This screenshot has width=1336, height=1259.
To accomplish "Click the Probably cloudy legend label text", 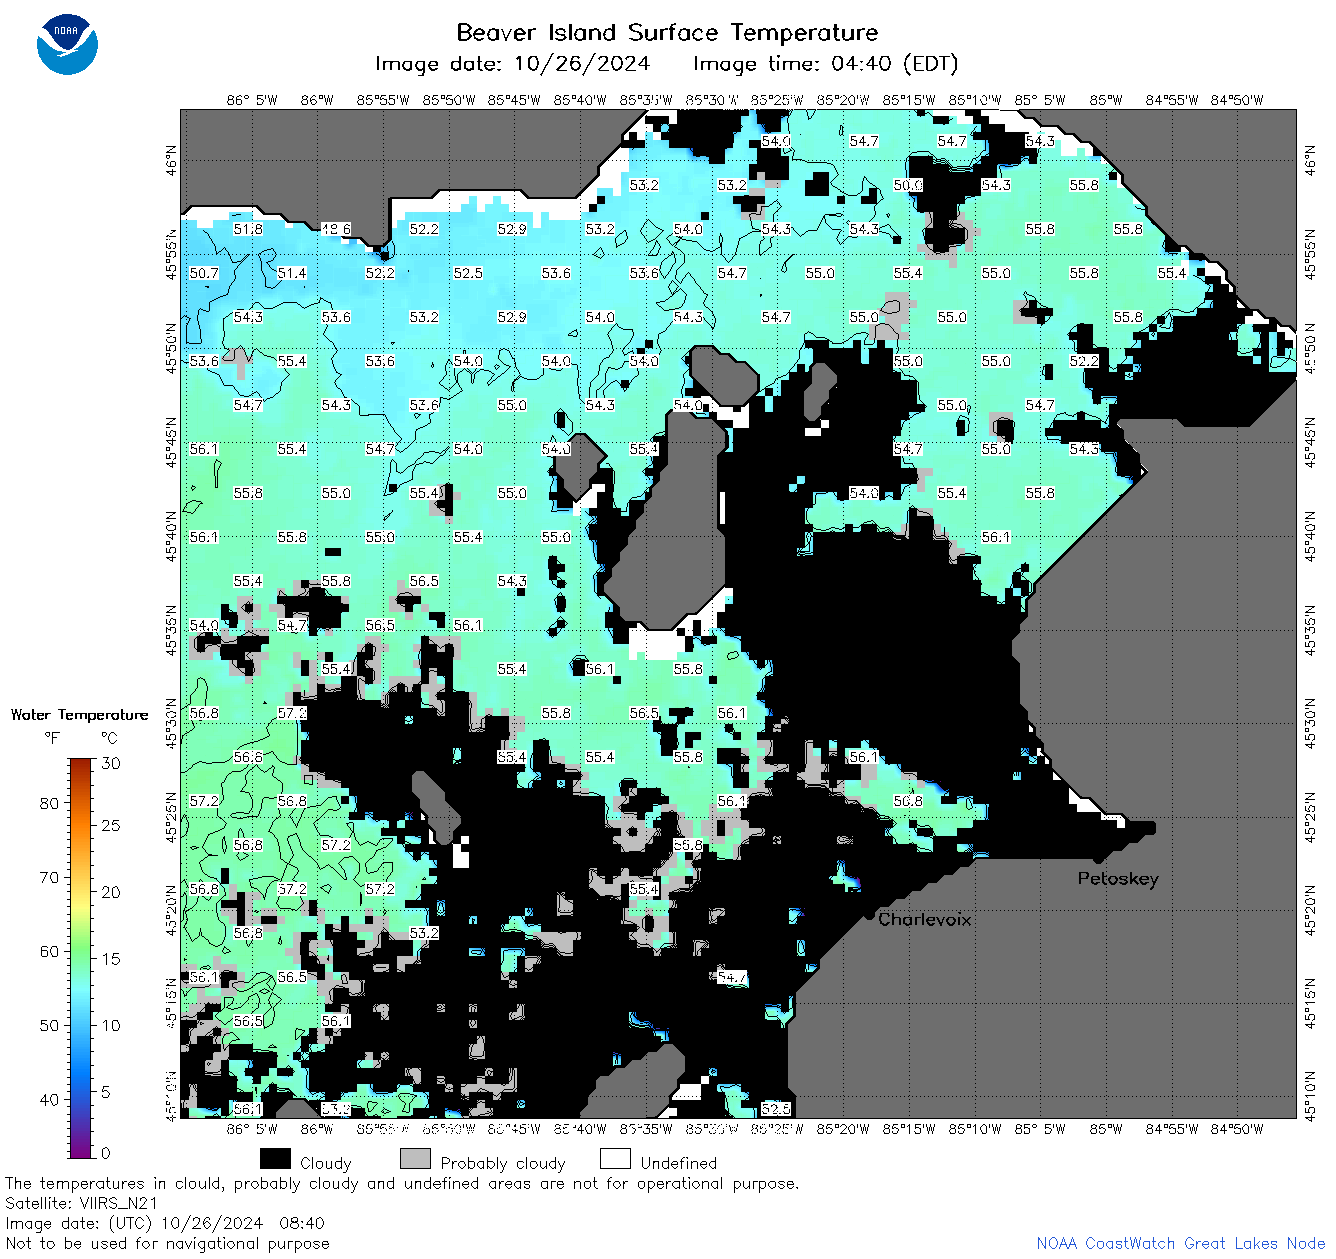I will pos(503,1163).
